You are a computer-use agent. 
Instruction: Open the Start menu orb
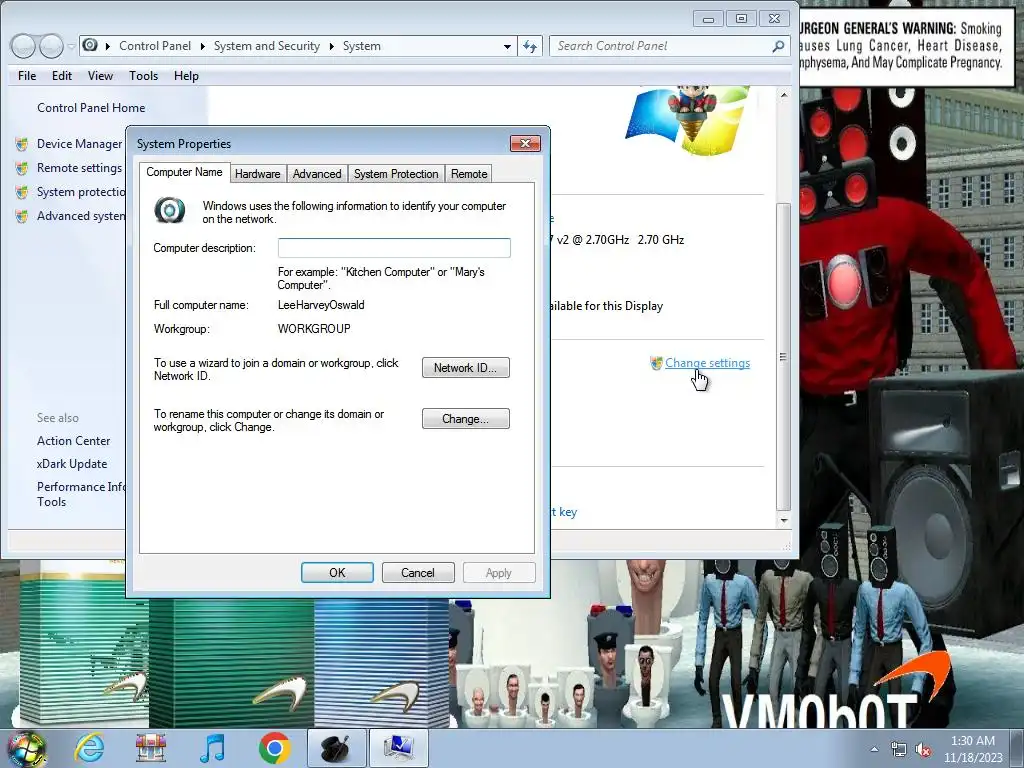click(26, 749)
